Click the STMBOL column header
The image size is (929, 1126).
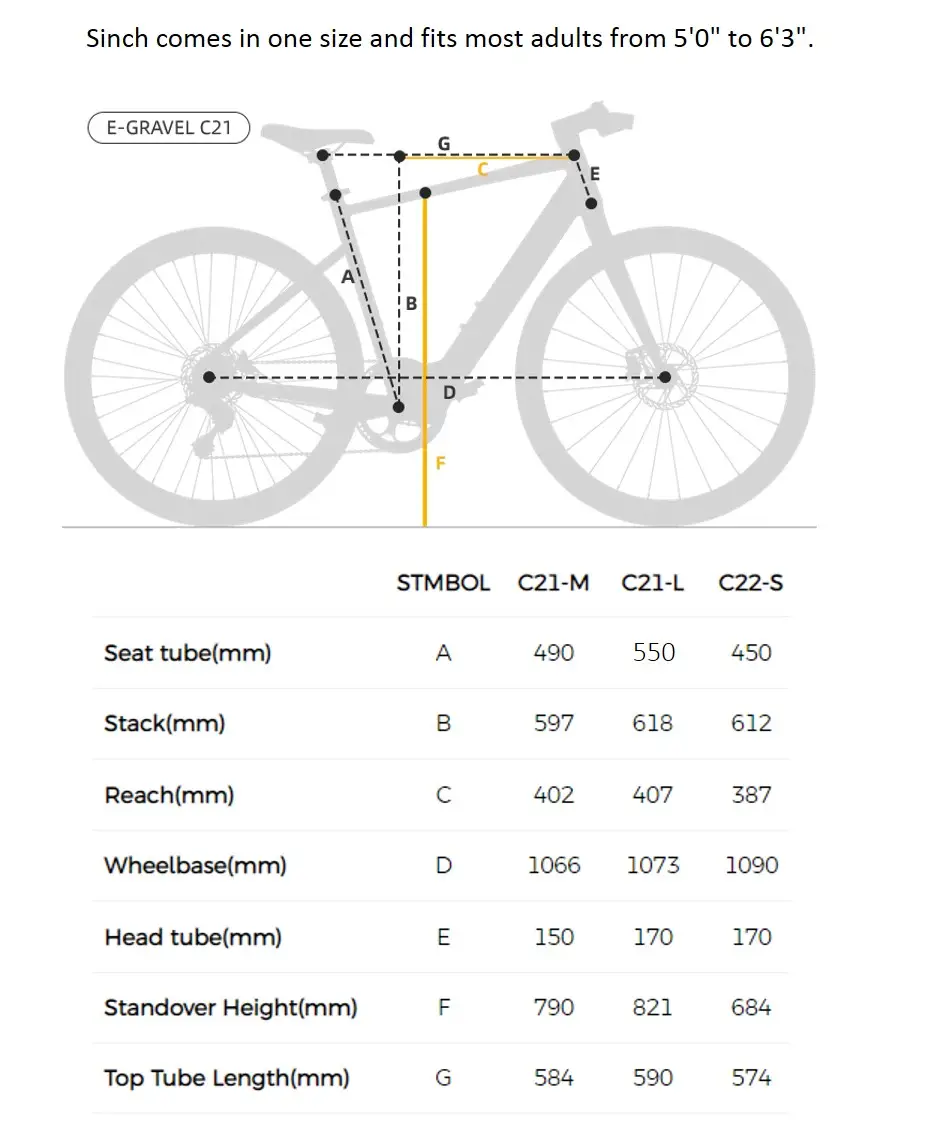(x=443, y=582)
